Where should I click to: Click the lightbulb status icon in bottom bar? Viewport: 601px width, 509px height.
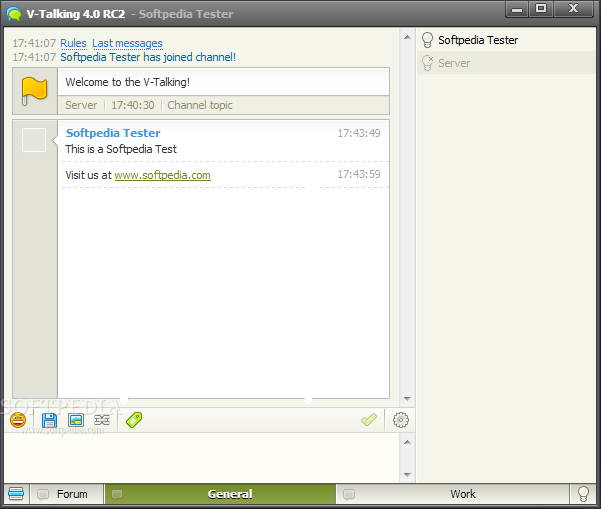[583, 494]
